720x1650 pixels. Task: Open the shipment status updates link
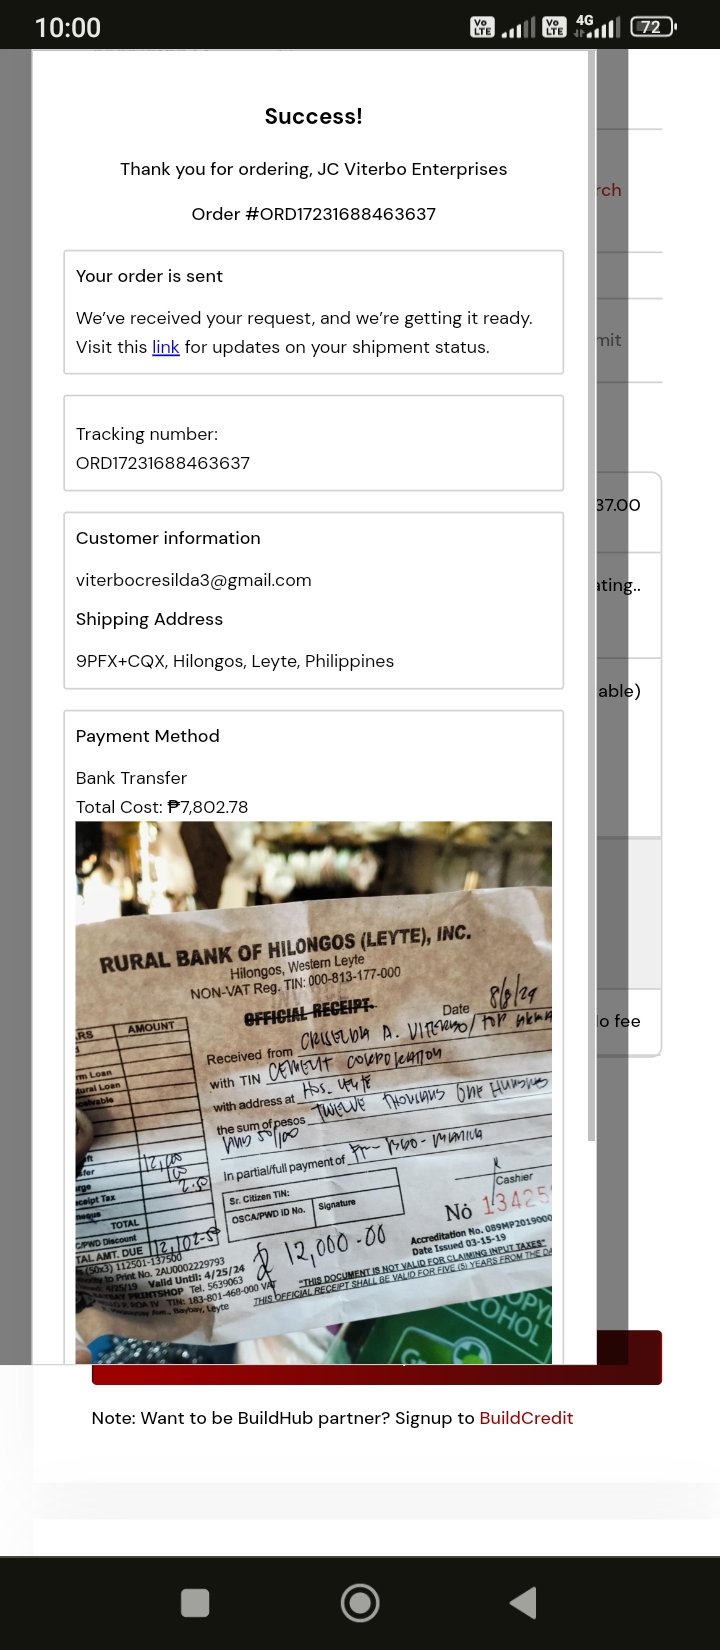click(165, 347)
